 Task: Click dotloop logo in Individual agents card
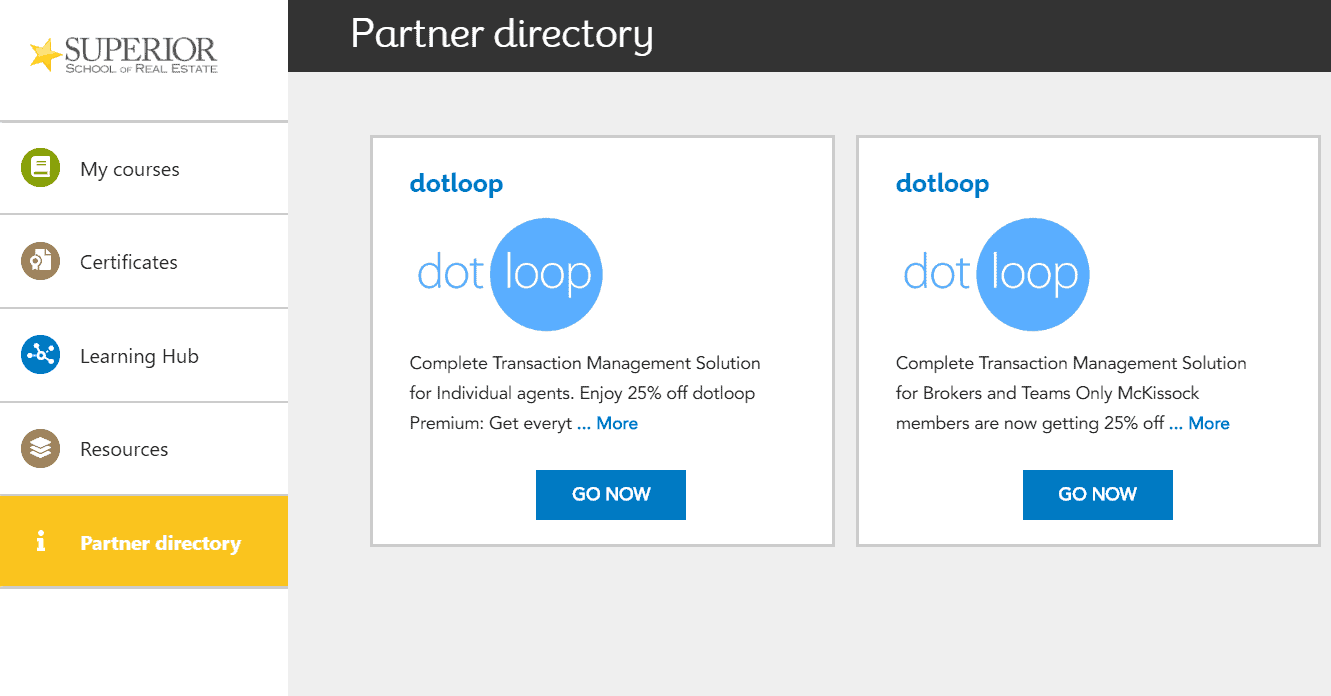click(510, 274)
